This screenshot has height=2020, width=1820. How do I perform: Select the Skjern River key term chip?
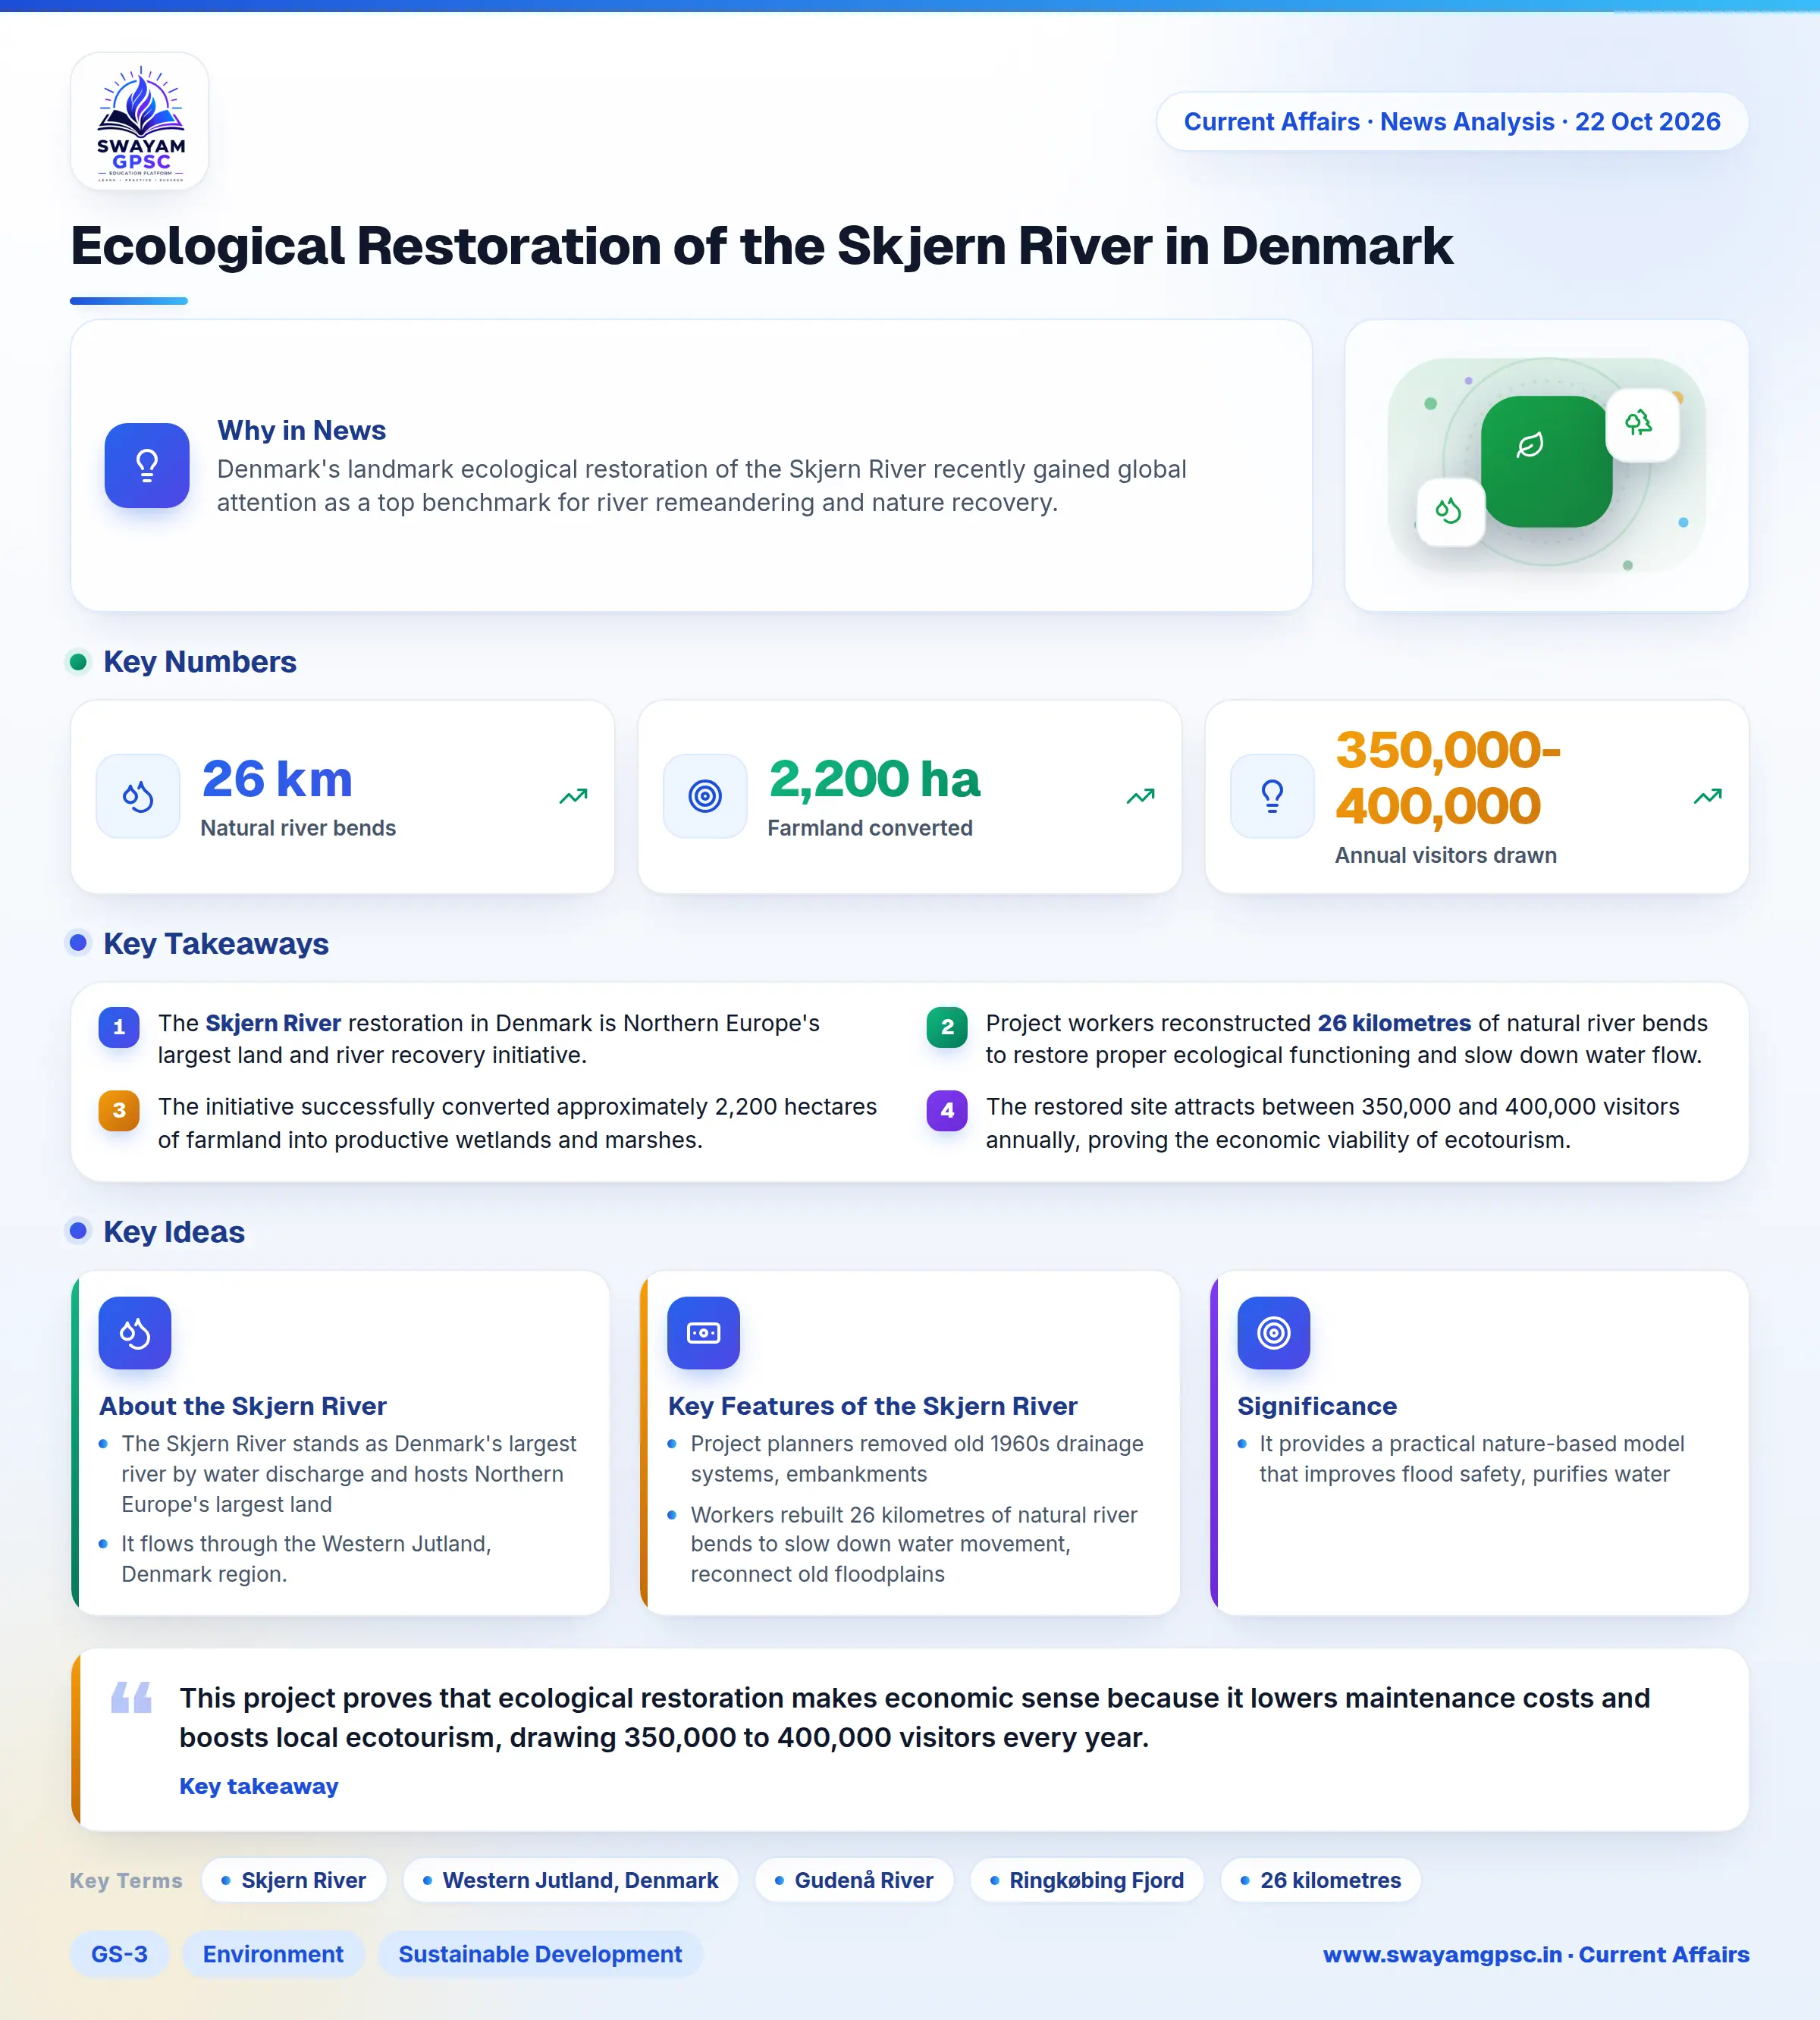294,1880
